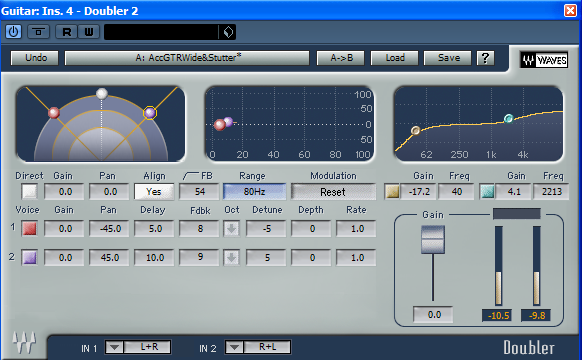Click the Direct Pan value 0.0
The width and height of the screenshot is (582, 360).
coord(109,192)
